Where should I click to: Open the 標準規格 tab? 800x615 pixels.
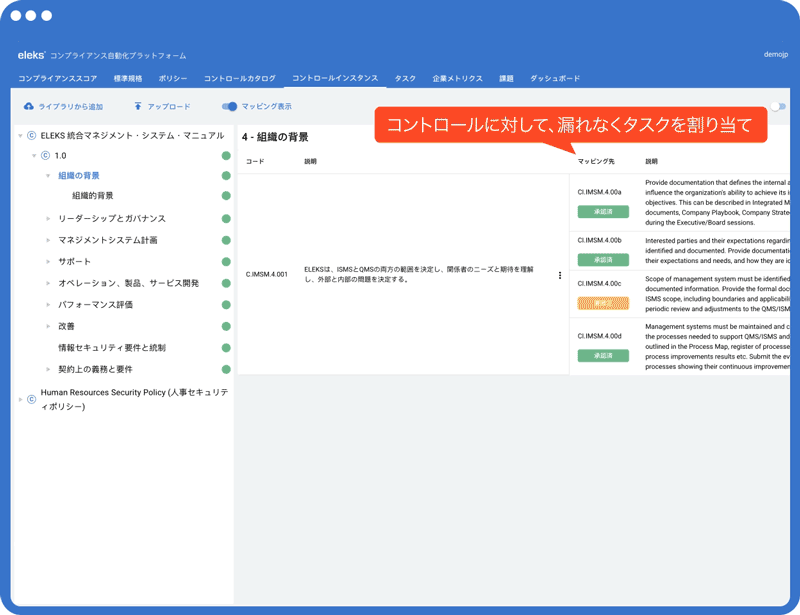[128, 78]
